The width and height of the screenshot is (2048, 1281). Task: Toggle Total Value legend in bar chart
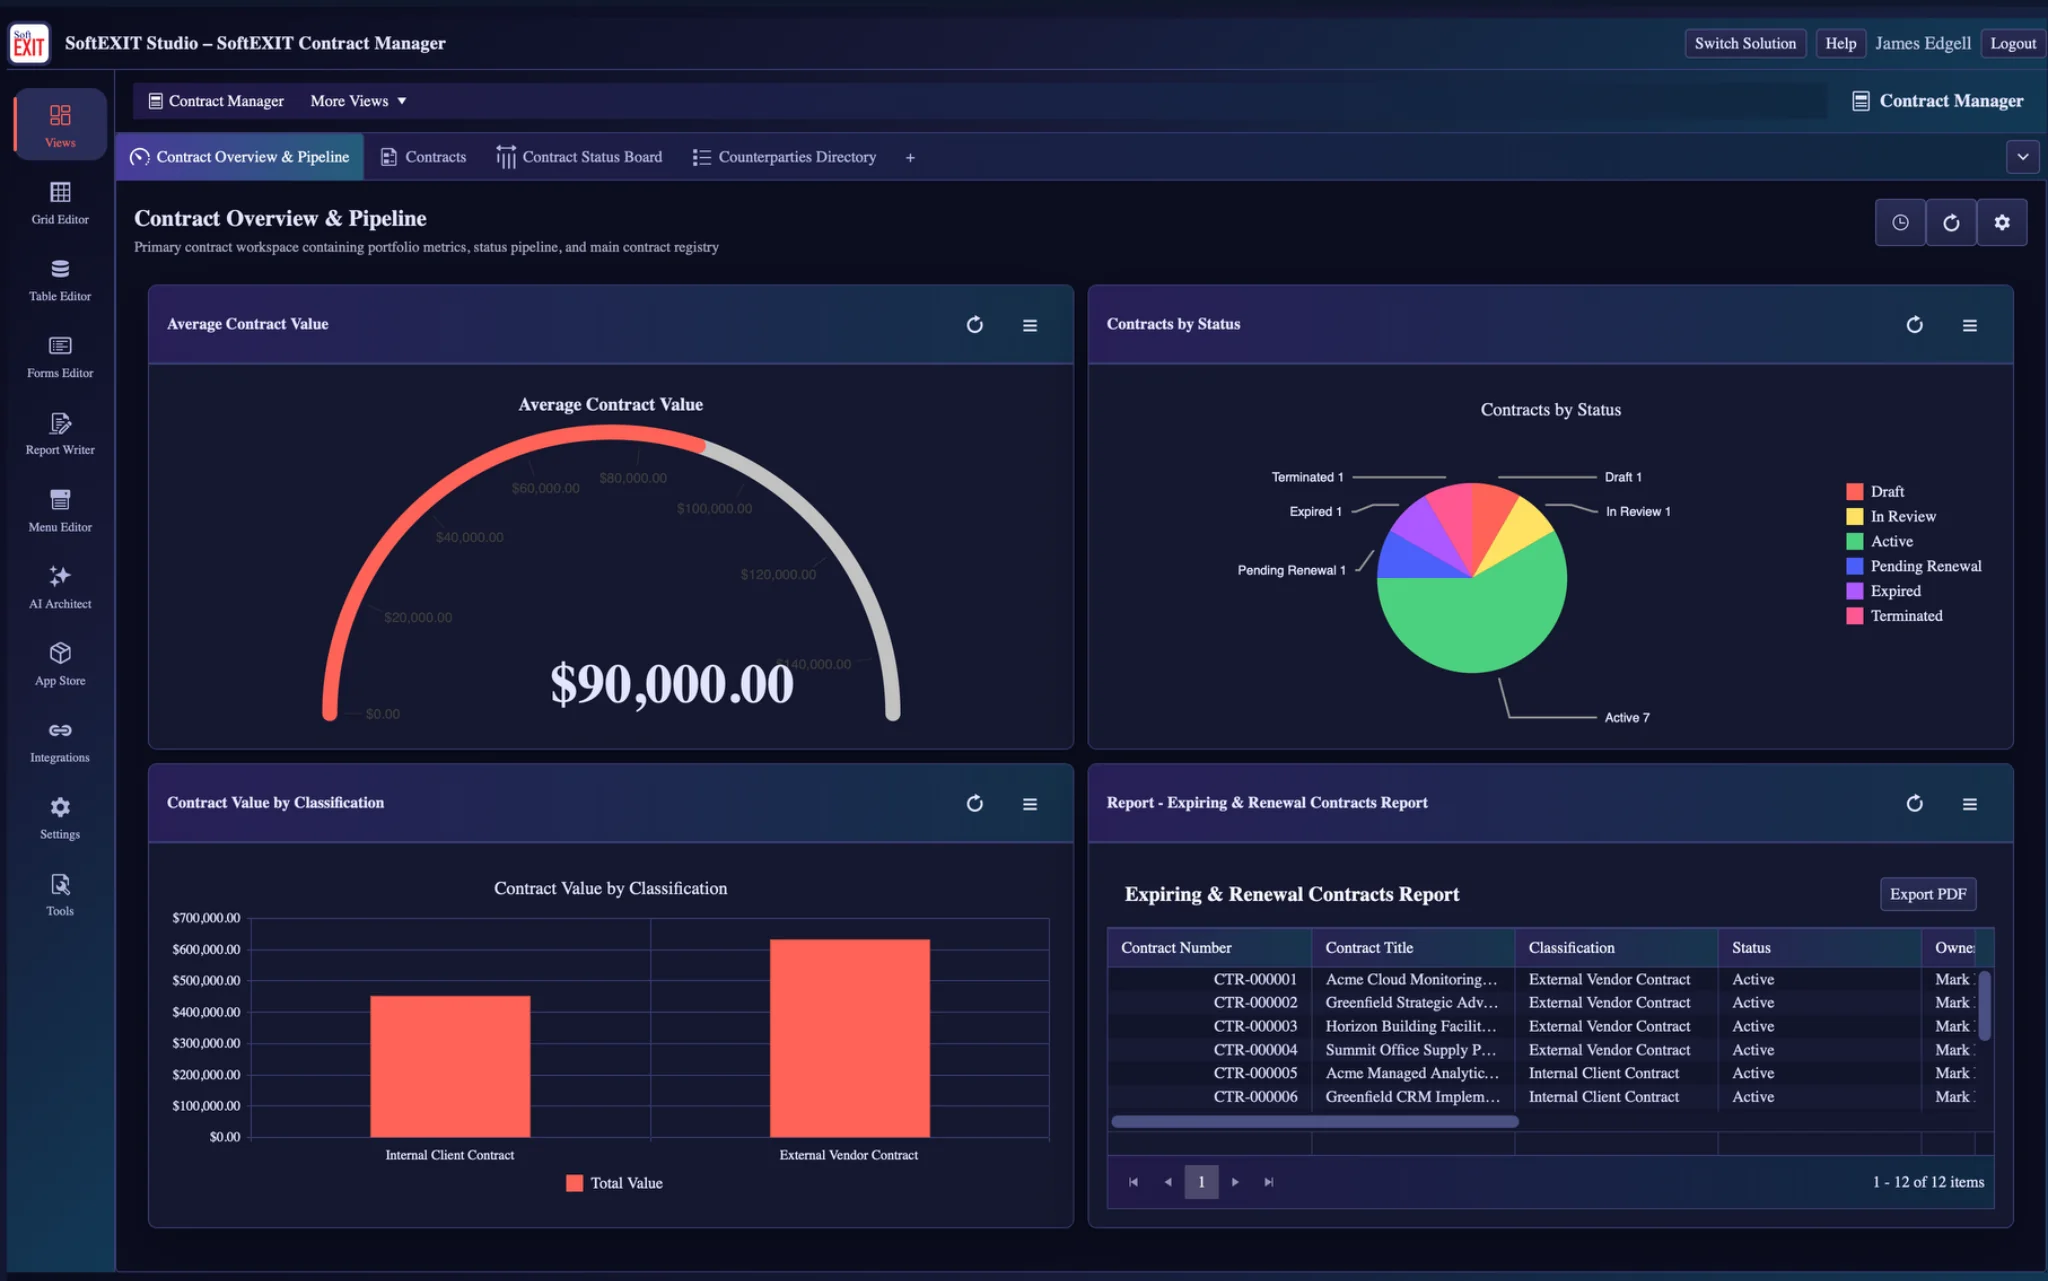[614, 1183]
